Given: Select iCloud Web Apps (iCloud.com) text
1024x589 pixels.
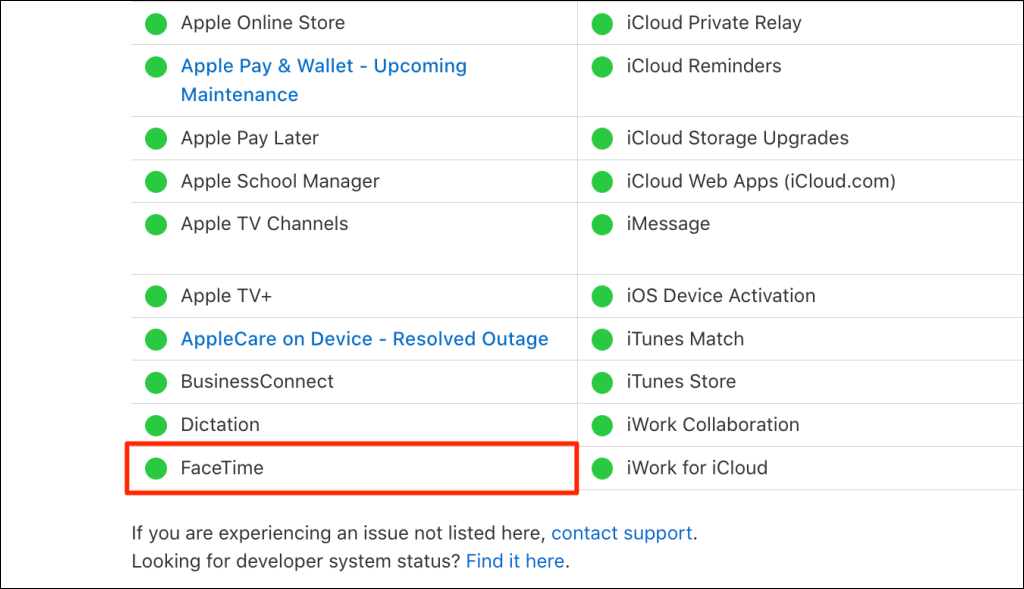Looking at the screenshot, I should click(x=761, y=181).
